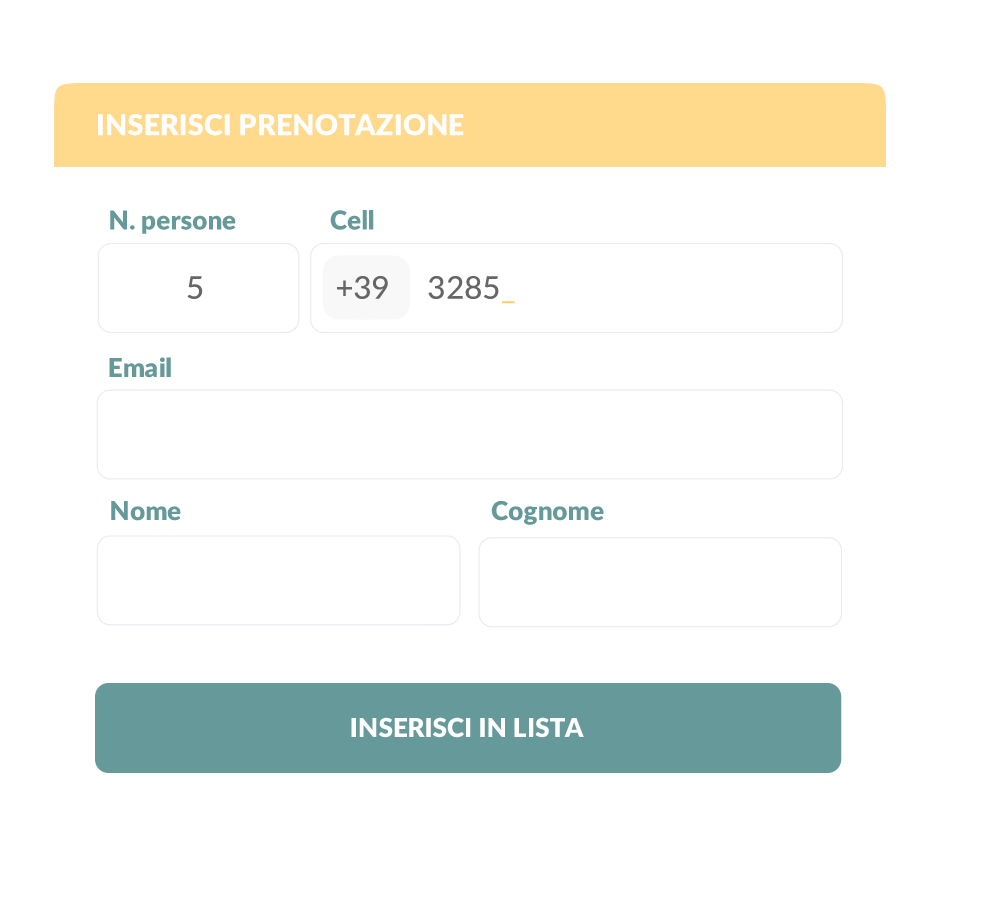Click the Cell field label

coord(352,220)
